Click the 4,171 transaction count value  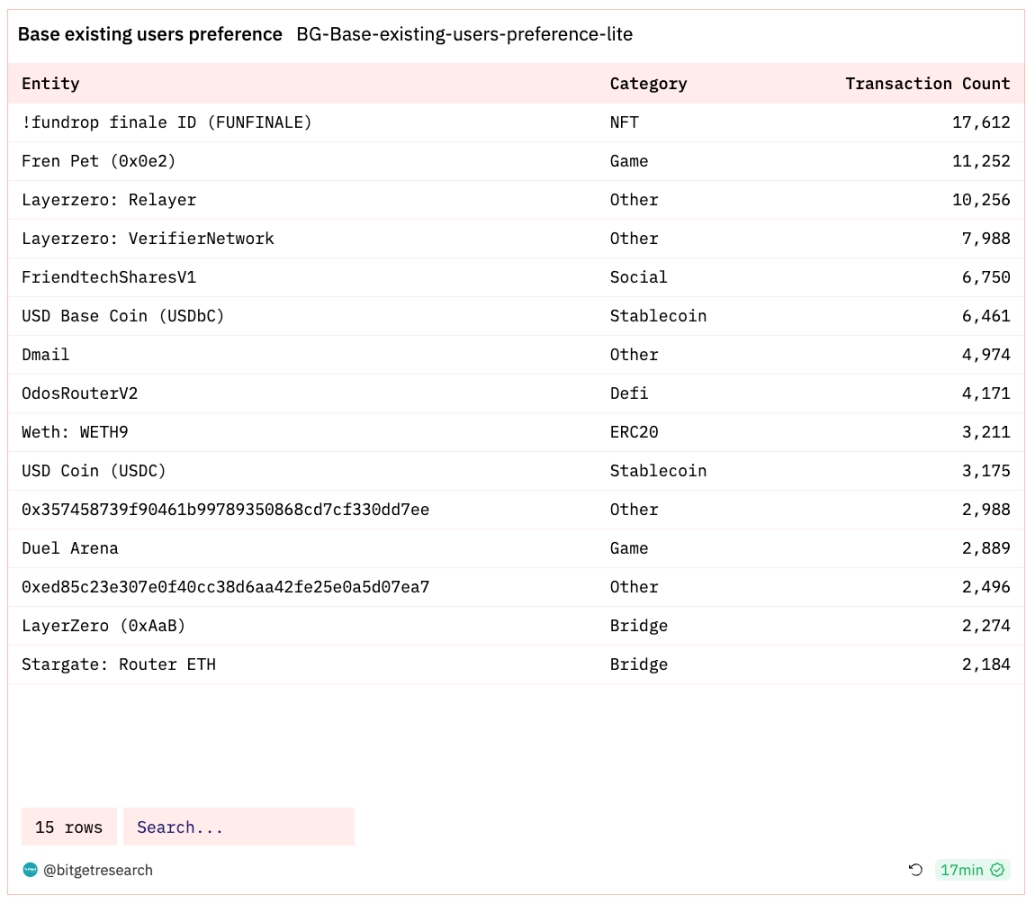click(986, 393)
